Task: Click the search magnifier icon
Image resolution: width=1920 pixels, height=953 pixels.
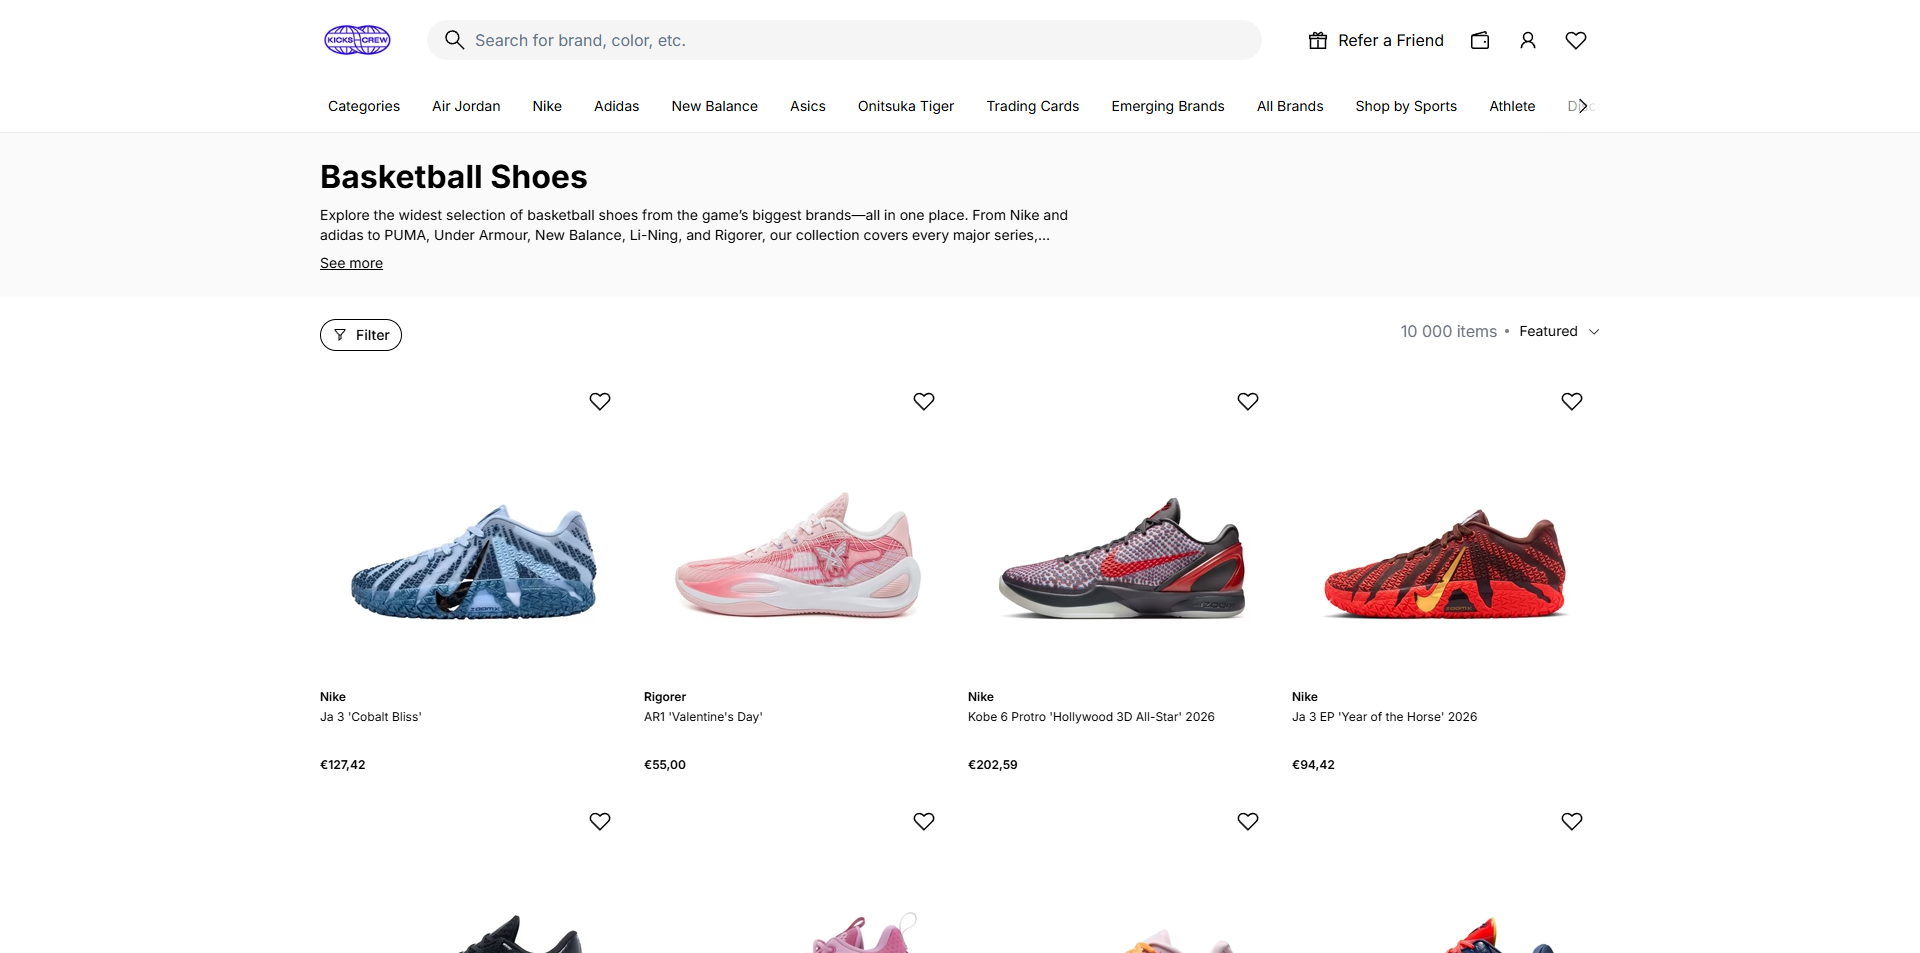Action: [454, 40]
